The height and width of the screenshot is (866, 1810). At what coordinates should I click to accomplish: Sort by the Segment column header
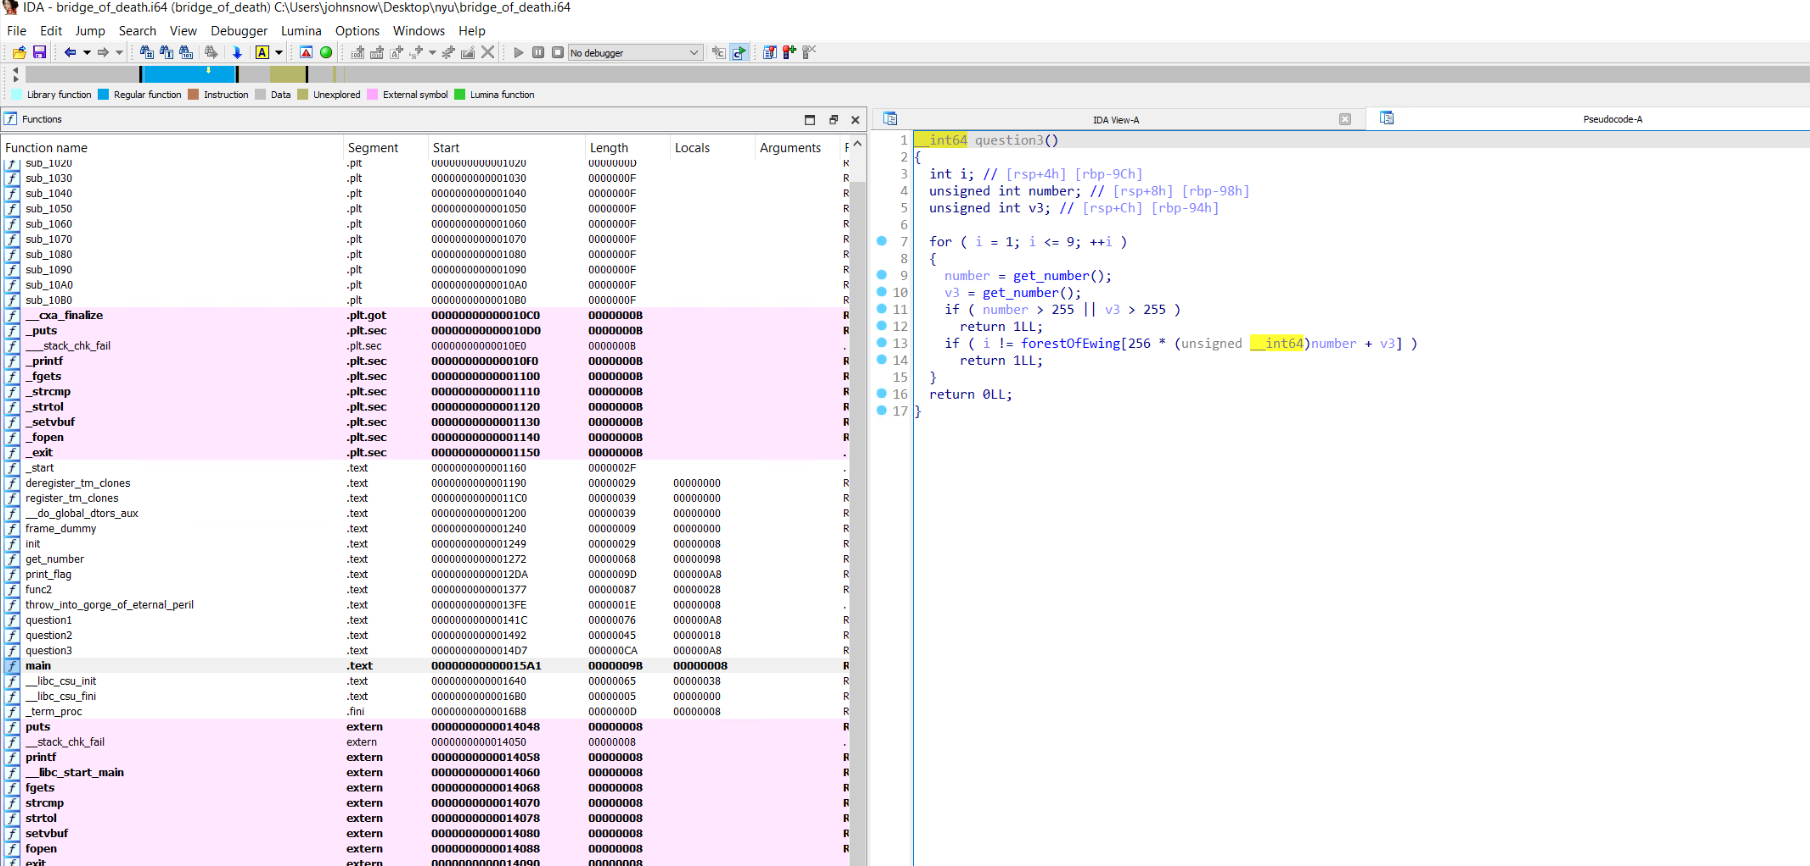(x=386, y=148)
